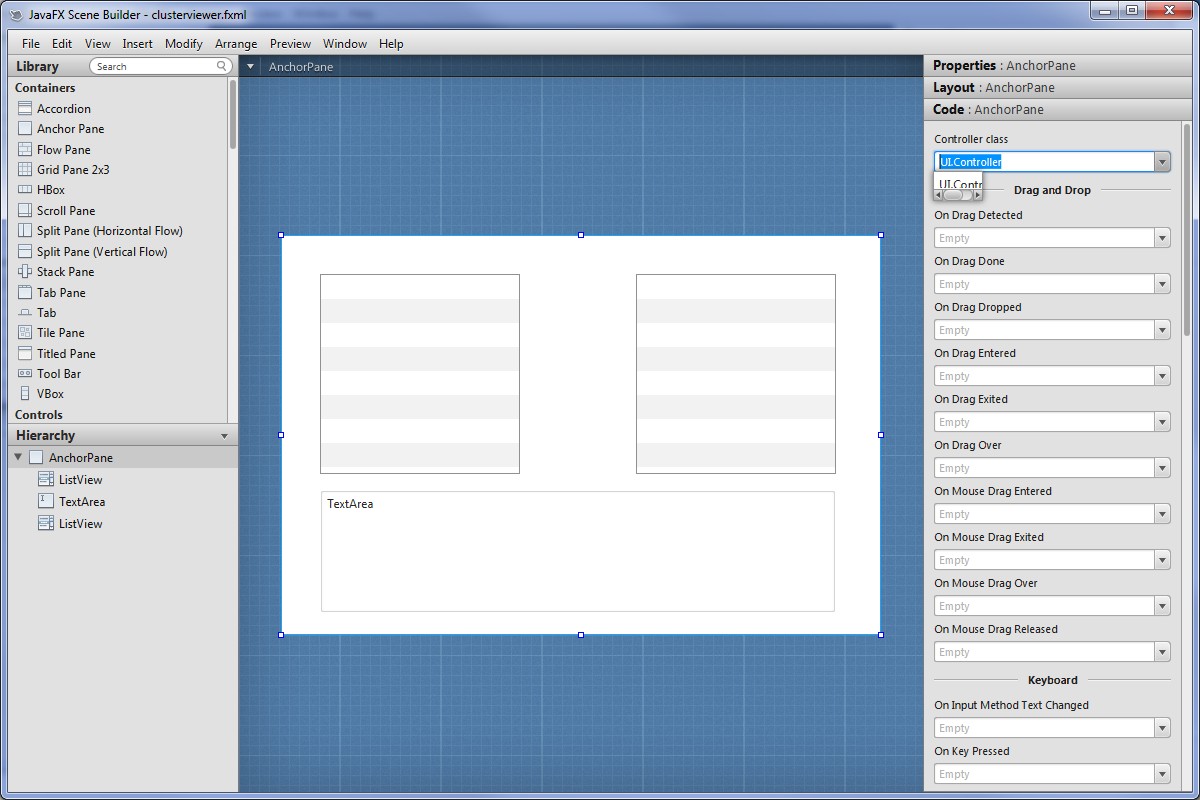
Task: Select the Grid Pane 2x3 icon
Action: tap(25, 169)
